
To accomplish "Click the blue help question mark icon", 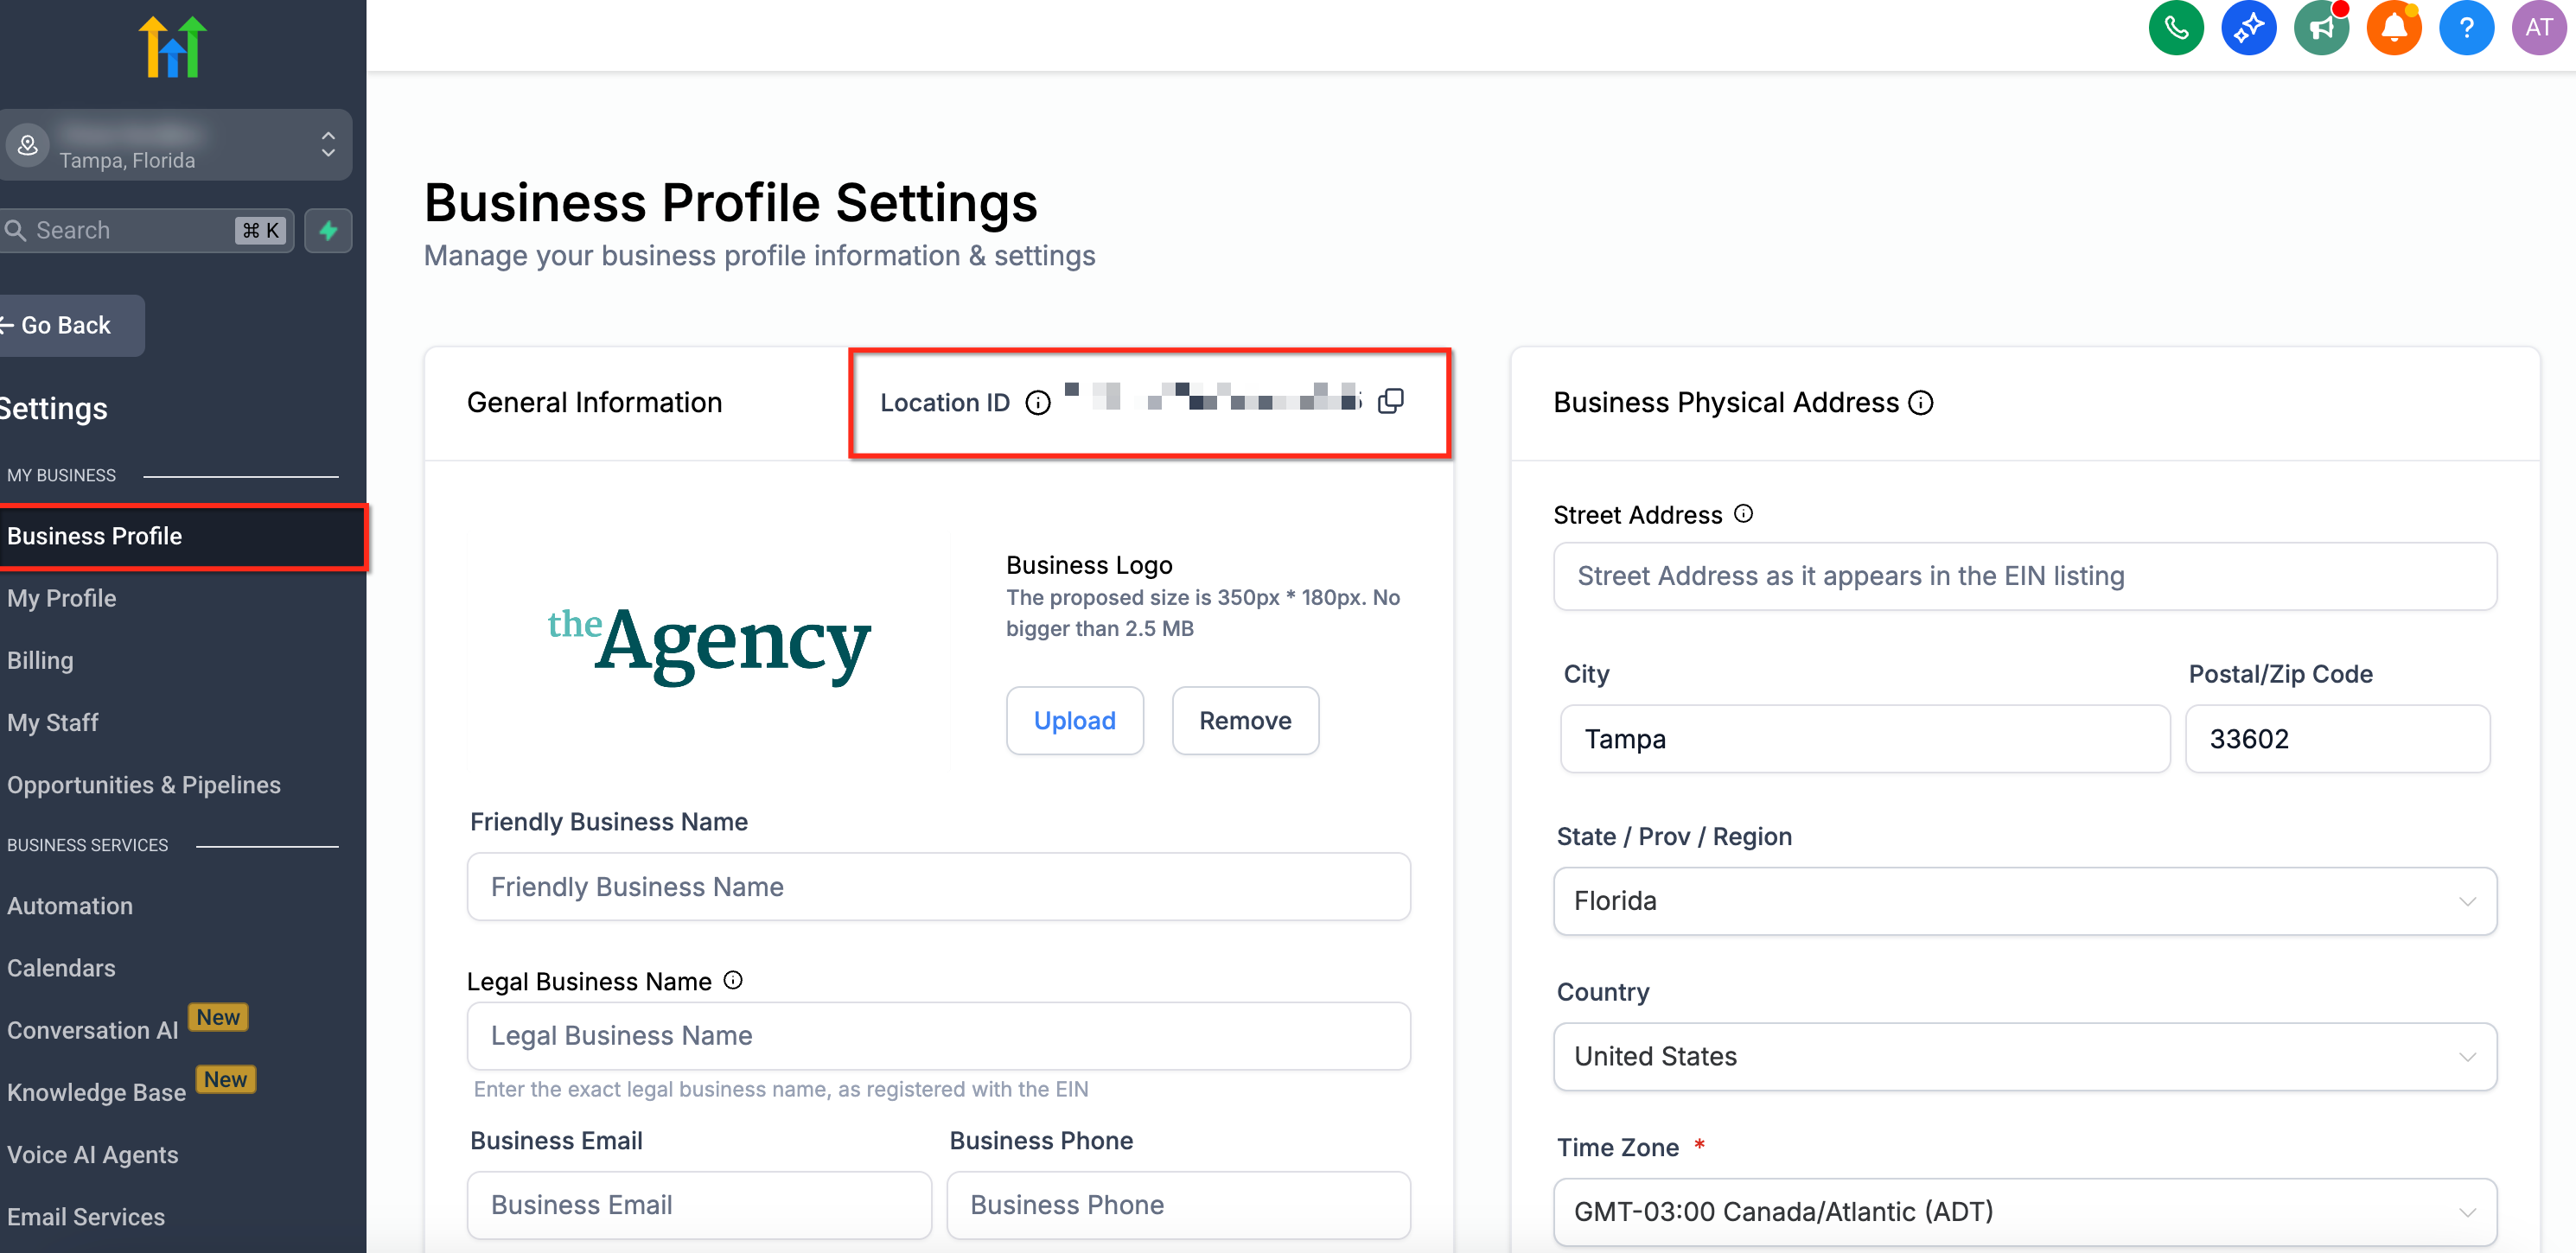I will (2466, 27).
